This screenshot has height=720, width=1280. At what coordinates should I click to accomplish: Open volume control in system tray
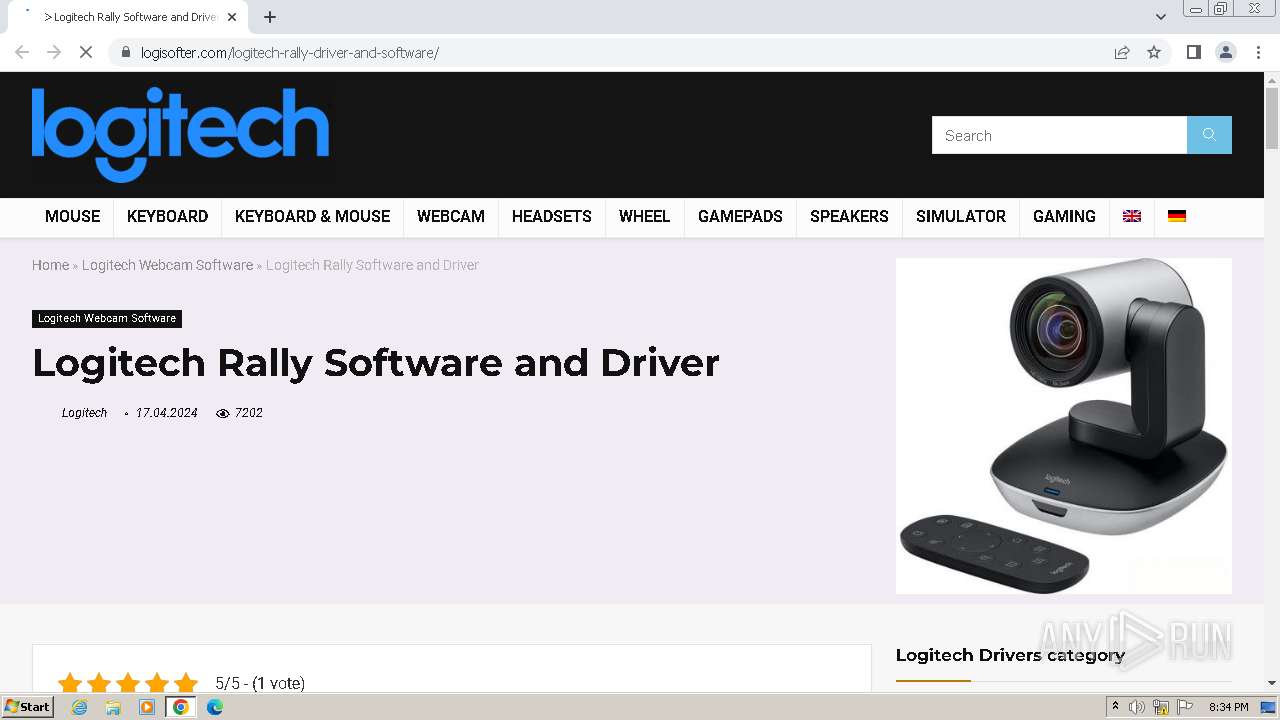click(x=1137, y=707)
